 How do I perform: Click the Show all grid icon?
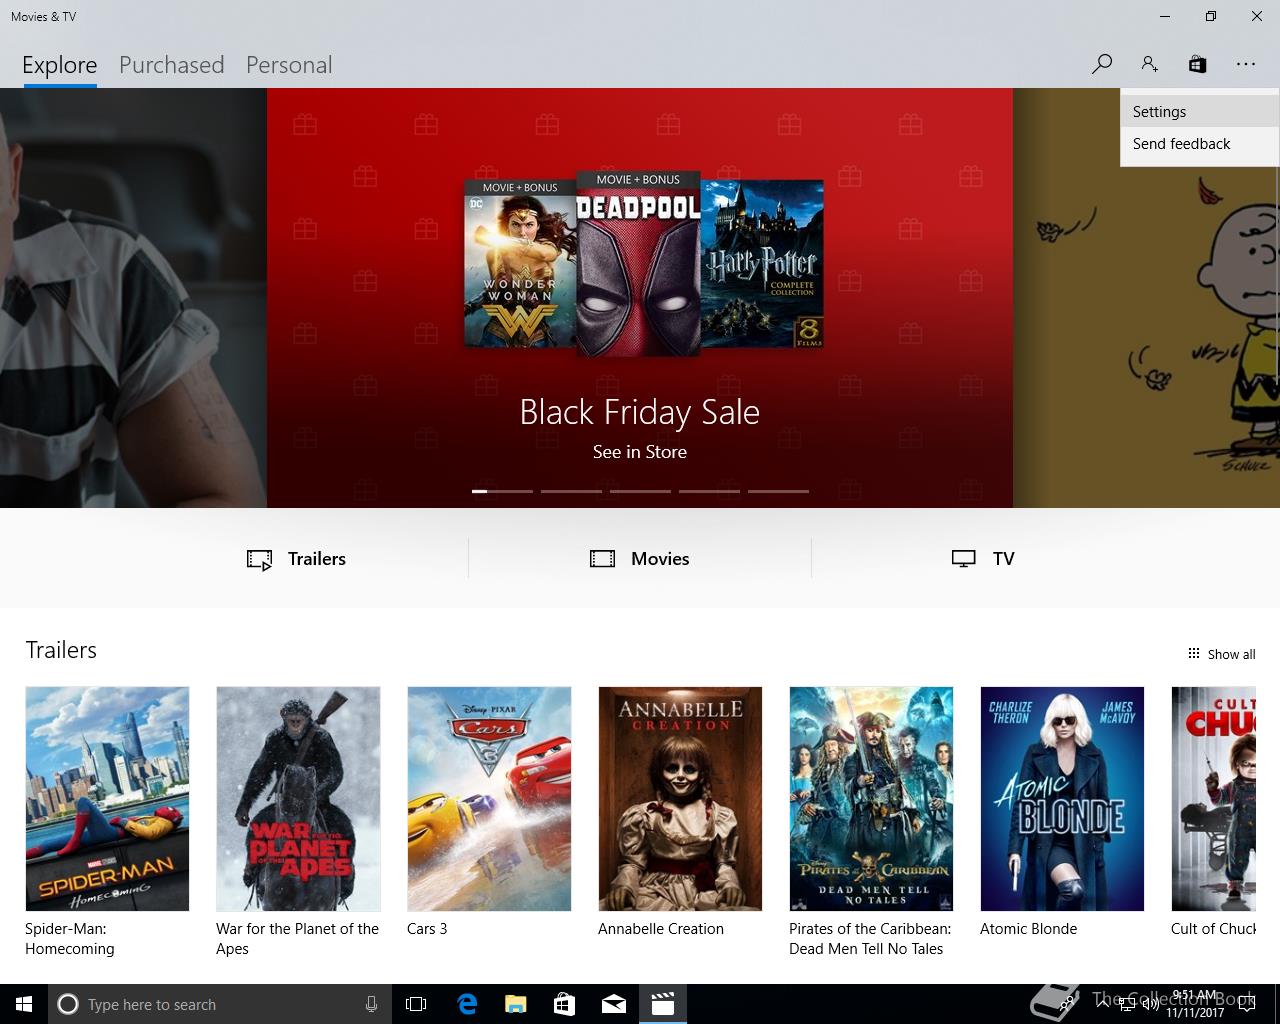coord(1193,654)
